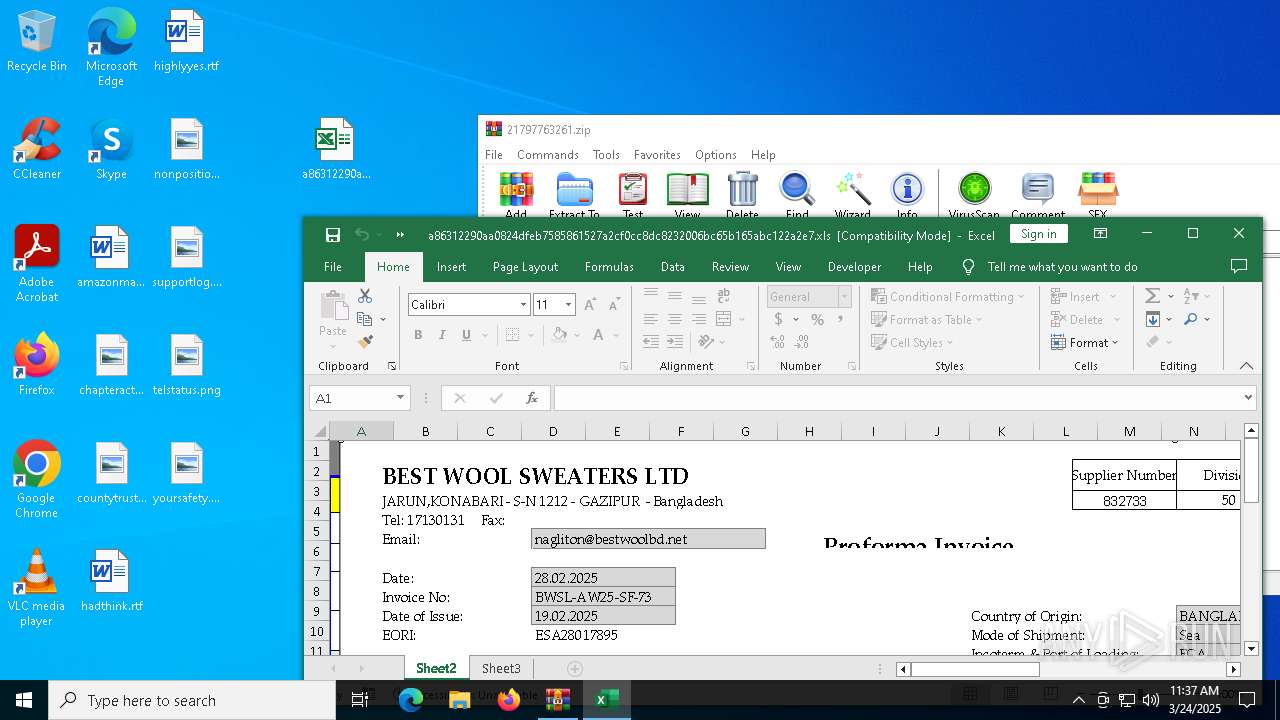Open the Format cells dropdown in Cells group

[1085, 343]
